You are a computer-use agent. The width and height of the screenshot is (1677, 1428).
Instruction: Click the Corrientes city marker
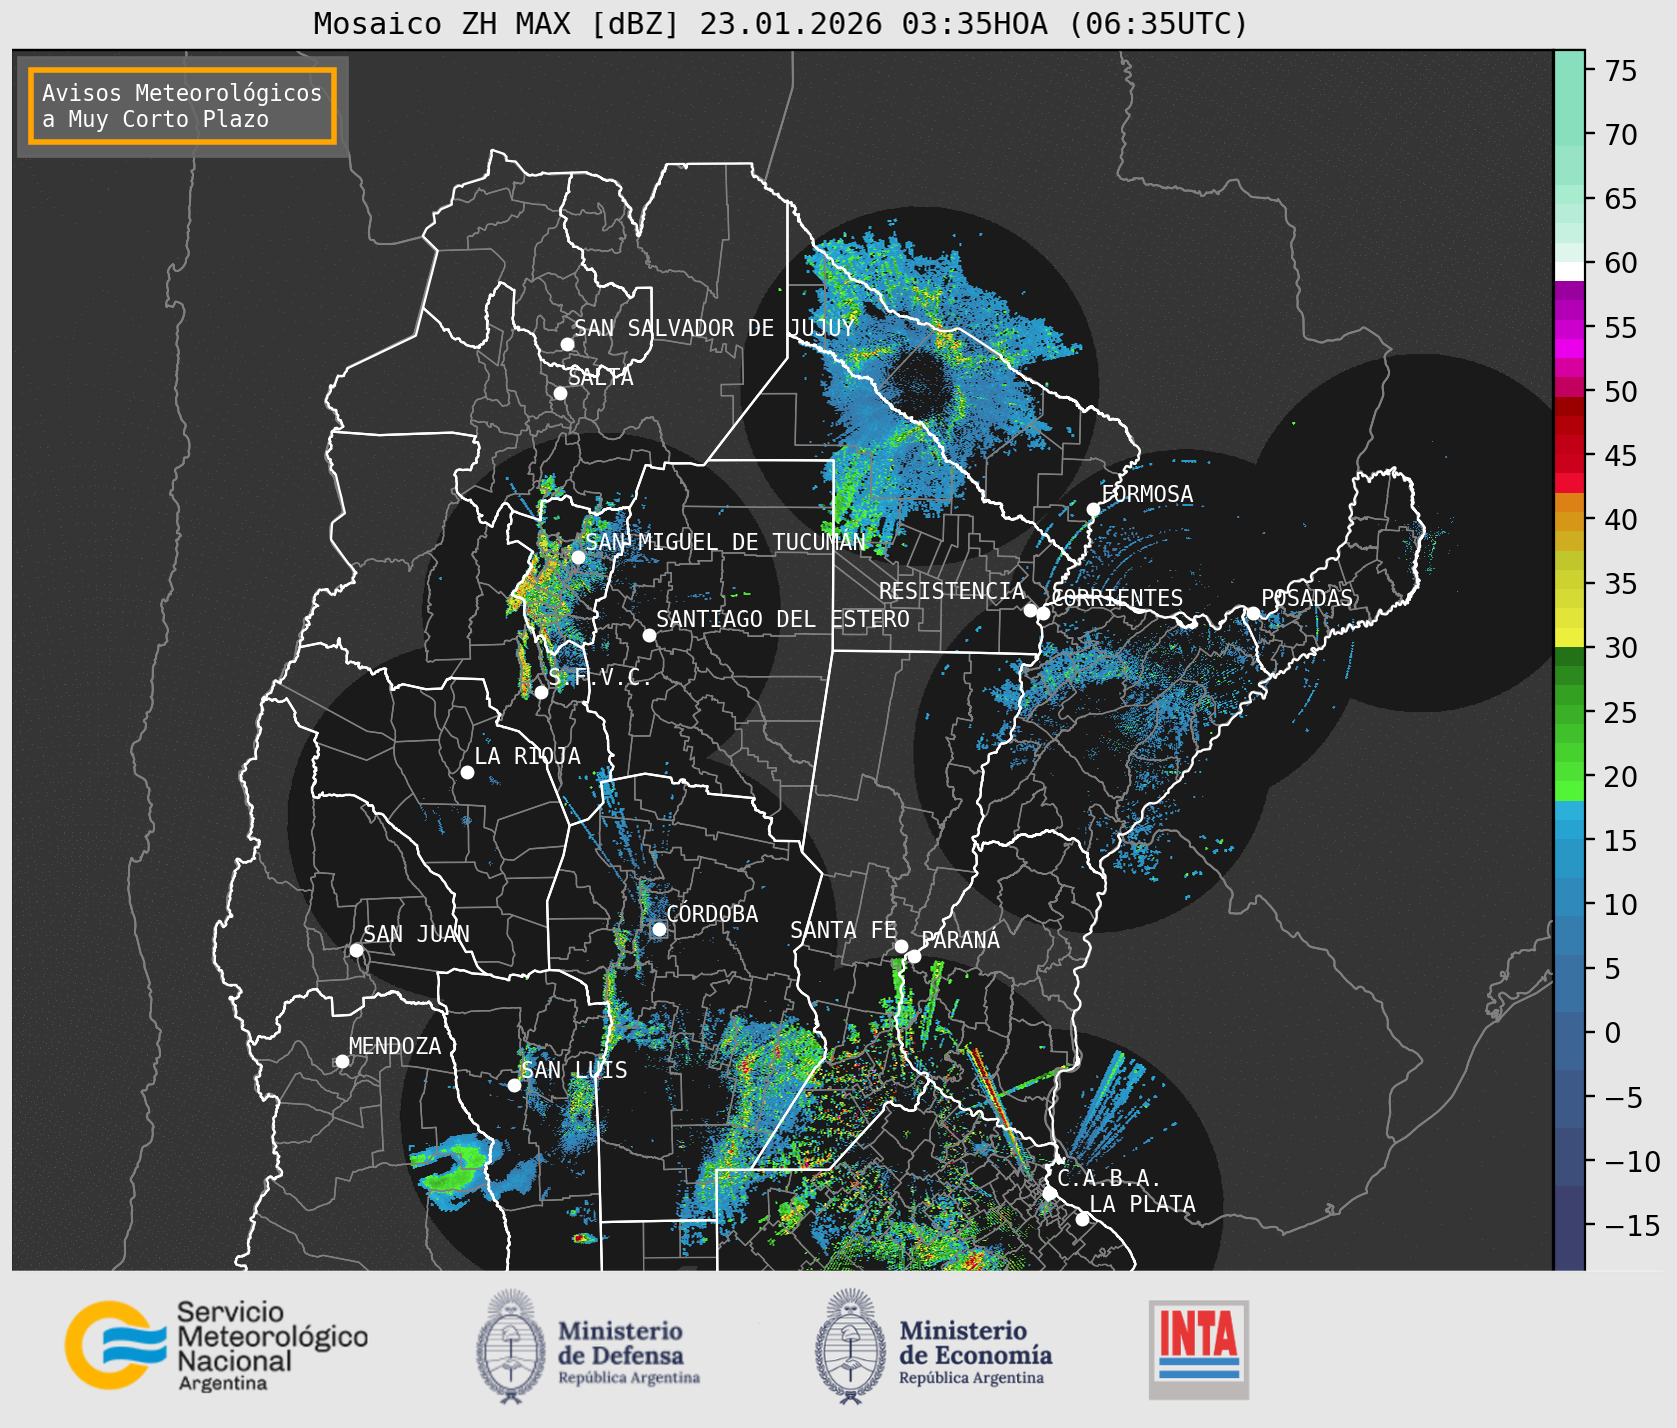[1043, 613]
